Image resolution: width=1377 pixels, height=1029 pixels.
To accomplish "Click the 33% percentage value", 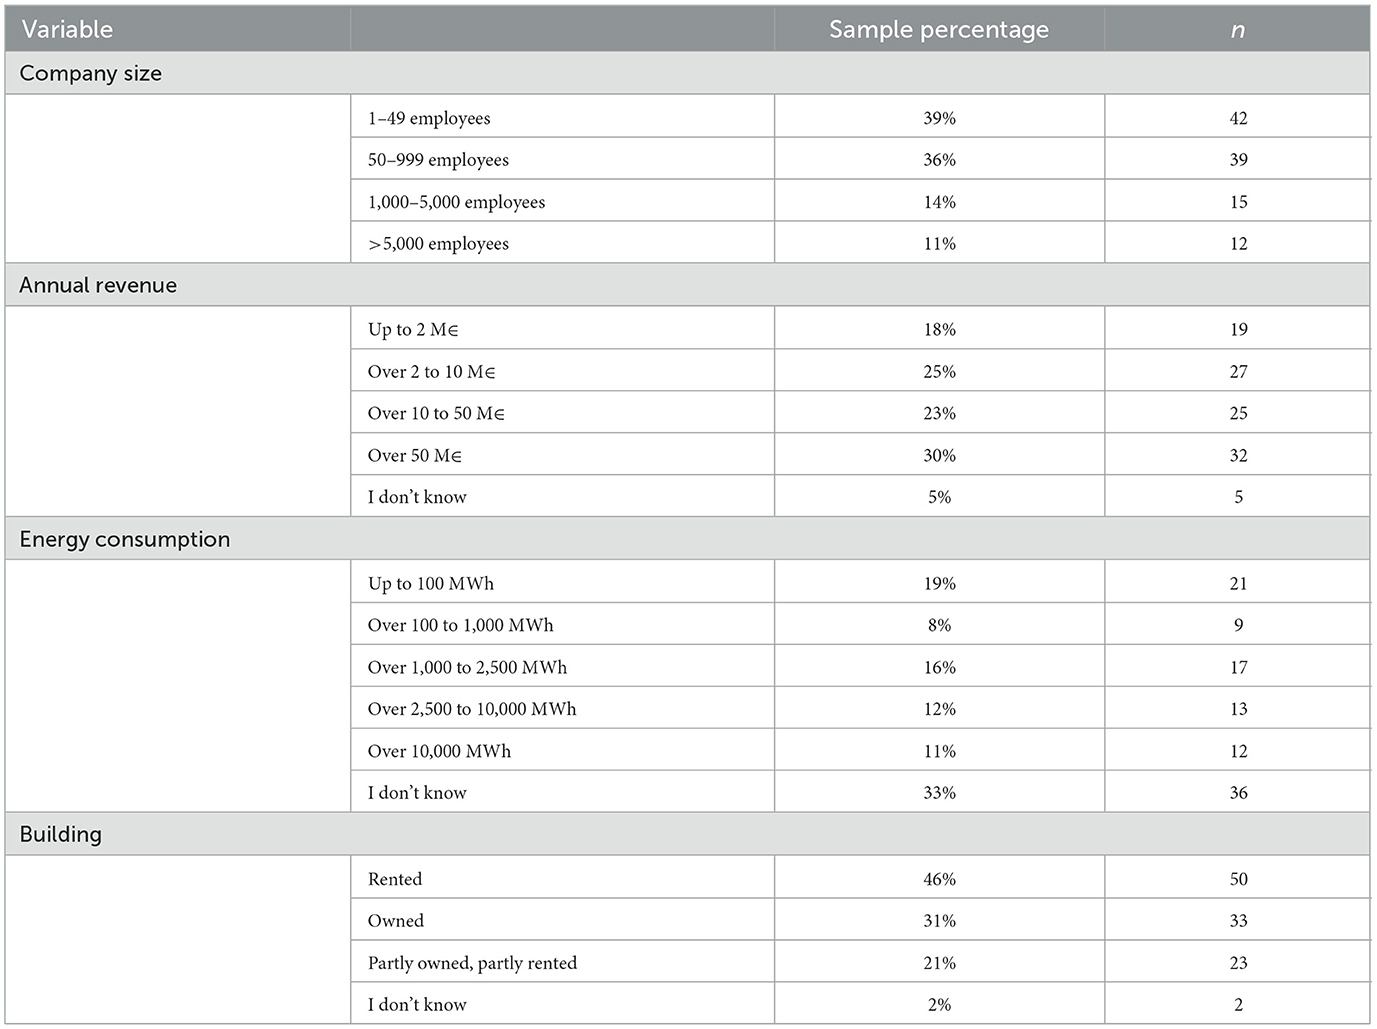I will 939,793.
